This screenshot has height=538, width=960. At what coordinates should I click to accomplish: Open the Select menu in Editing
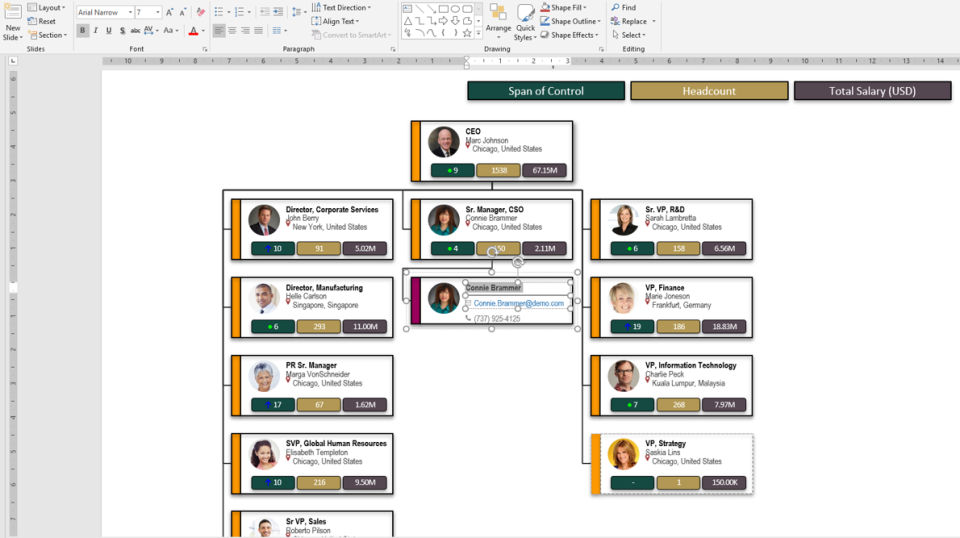click(x=629, y=35)
